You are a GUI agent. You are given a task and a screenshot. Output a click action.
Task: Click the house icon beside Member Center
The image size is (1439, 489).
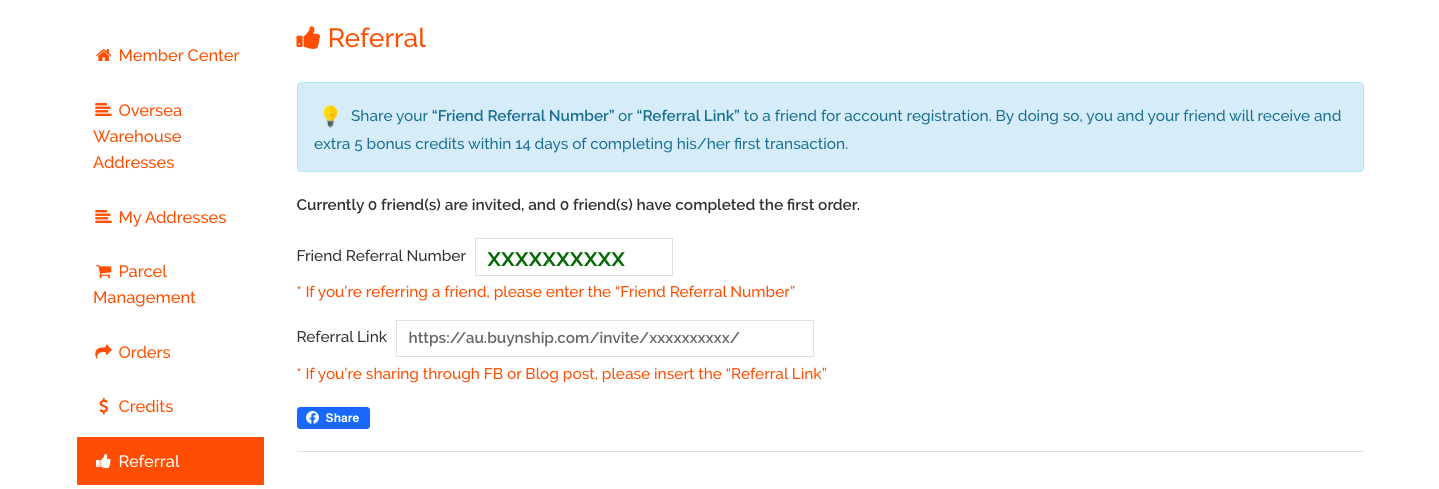(x=103, y=56)
